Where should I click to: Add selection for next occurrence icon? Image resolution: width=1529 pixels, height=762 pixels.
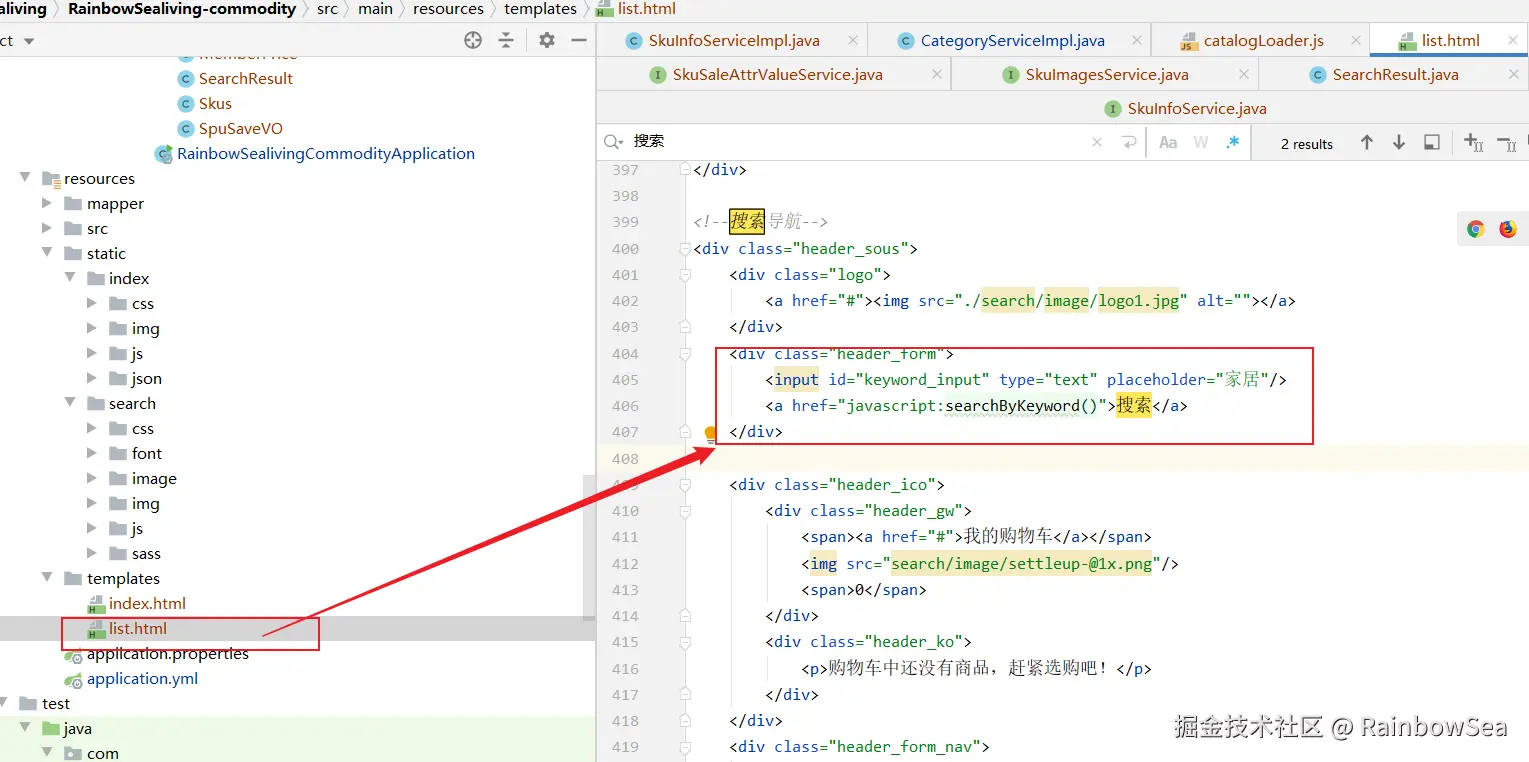(x=1473, y=143)
